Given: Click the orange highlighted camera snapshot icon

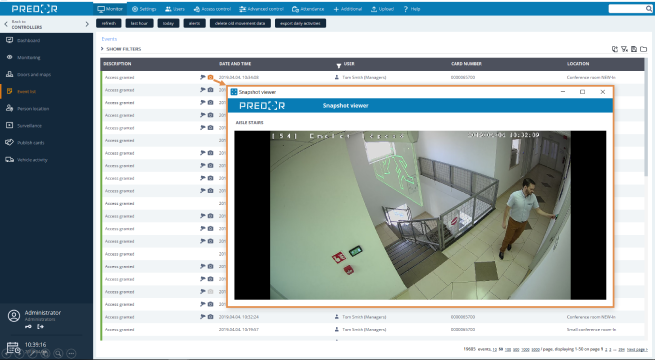Looking at the screenshot, I should [211, 77].
